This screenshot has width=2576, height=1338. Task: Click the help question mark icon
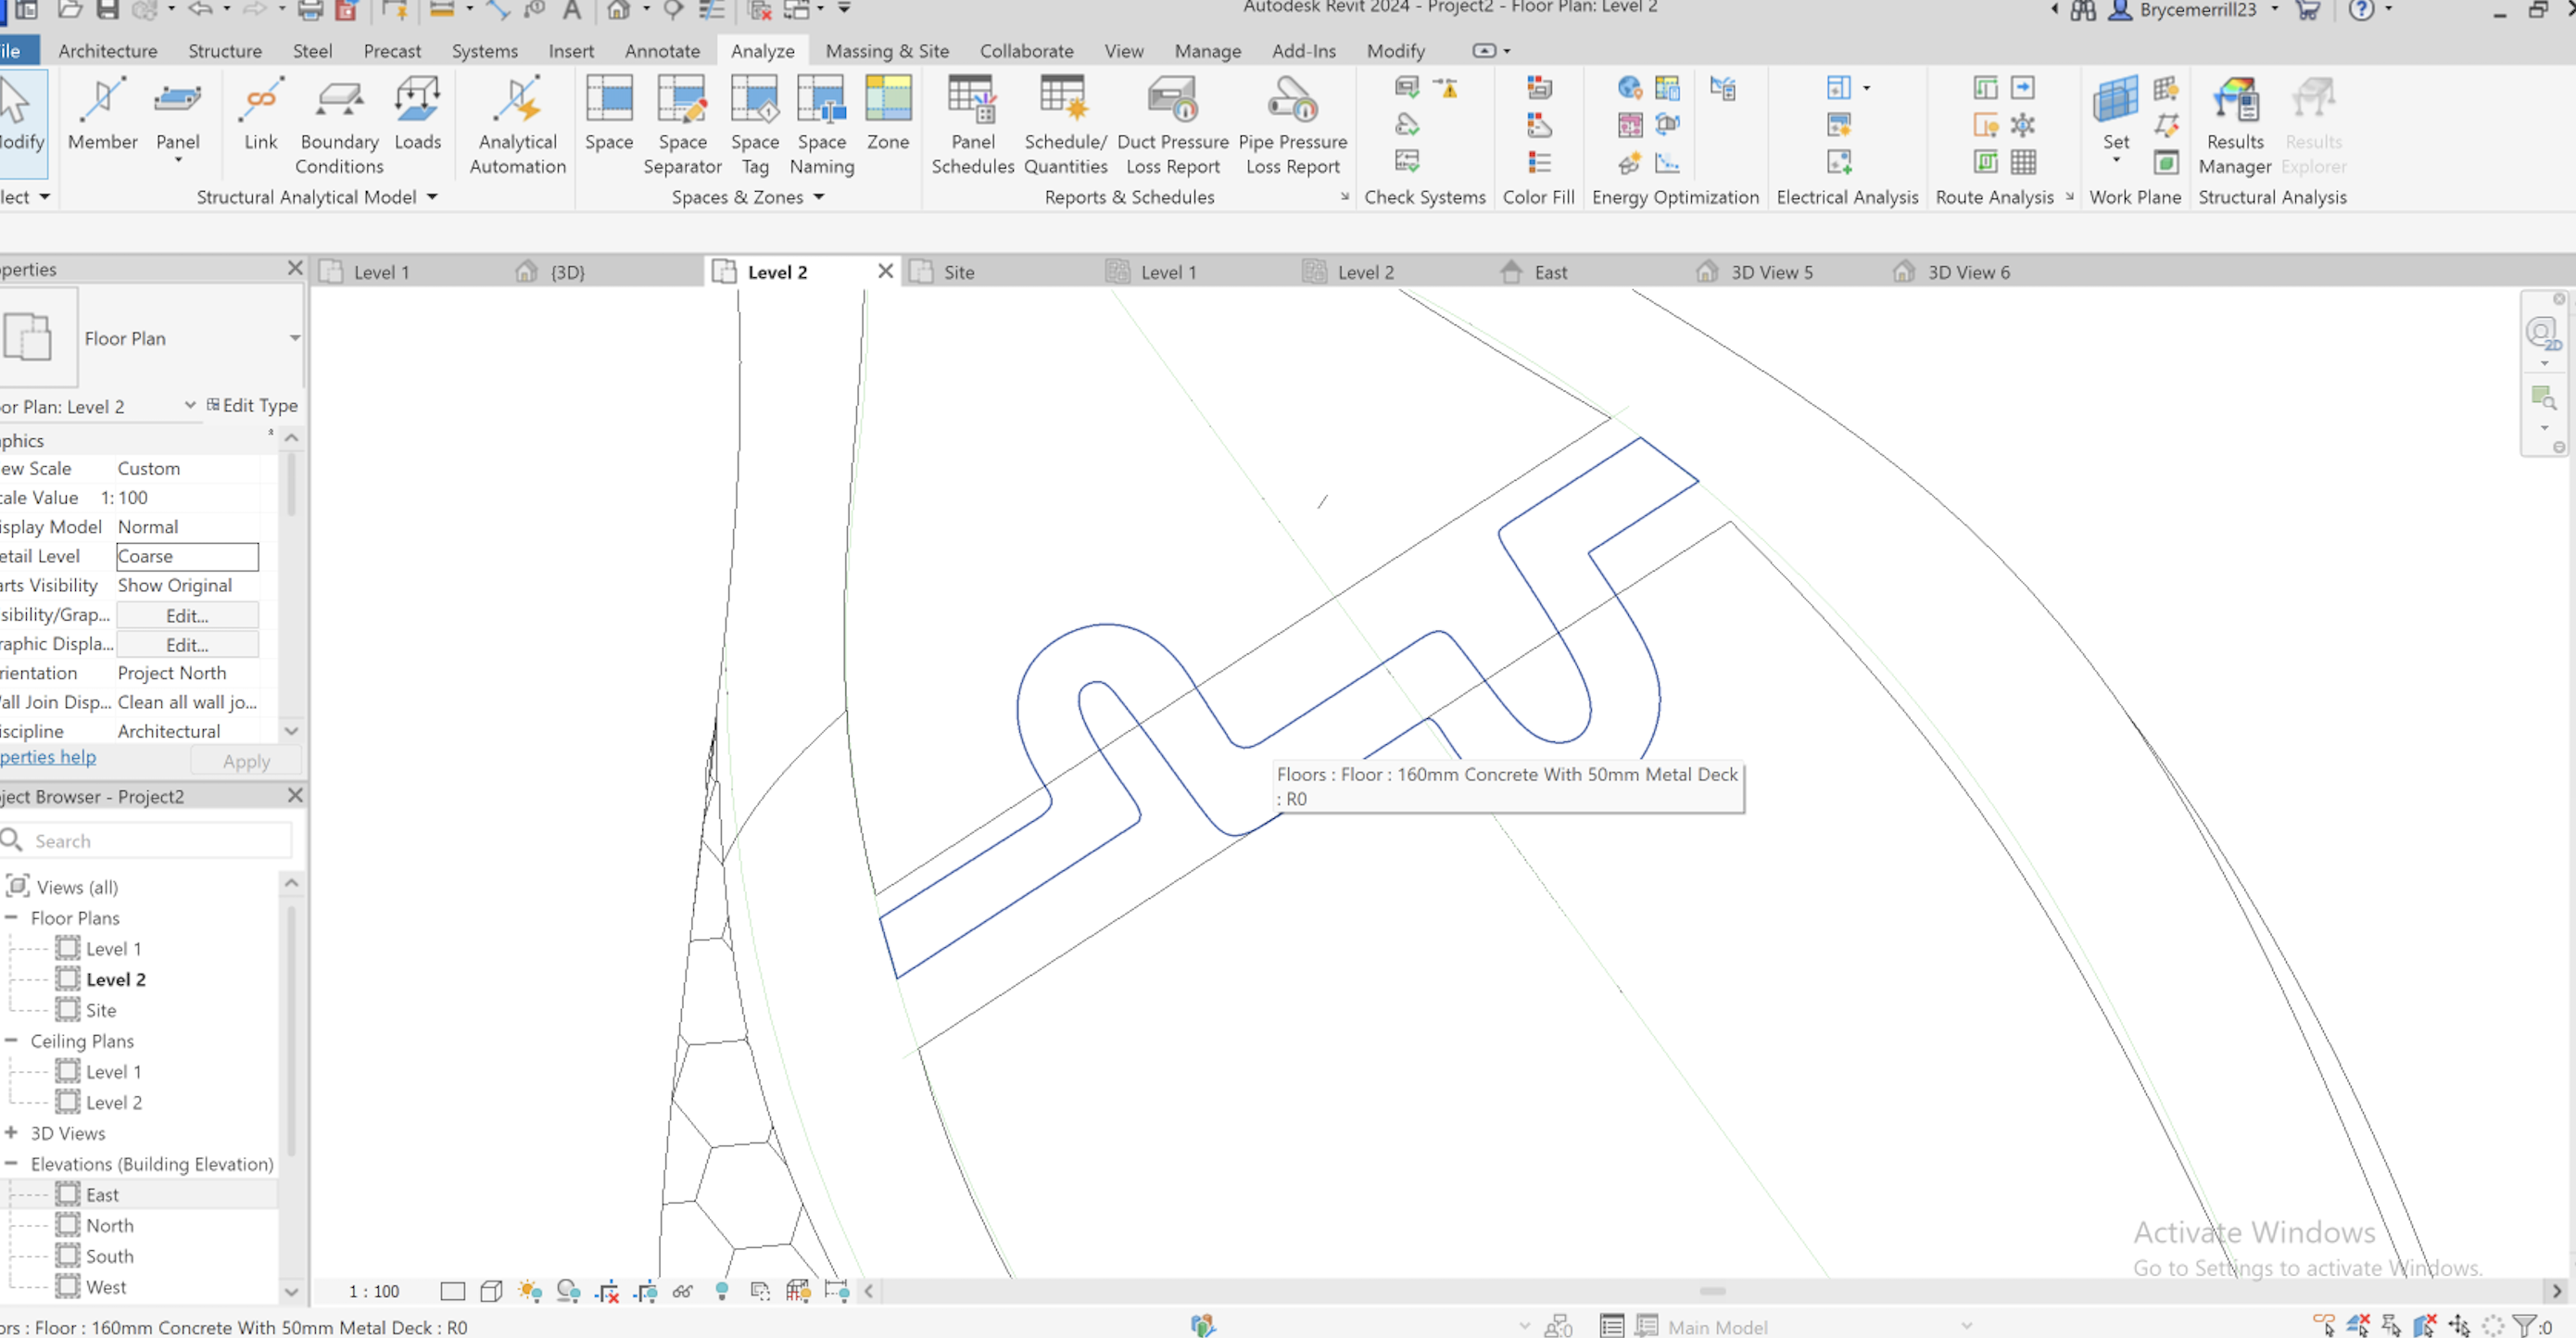coord(2361,10)
